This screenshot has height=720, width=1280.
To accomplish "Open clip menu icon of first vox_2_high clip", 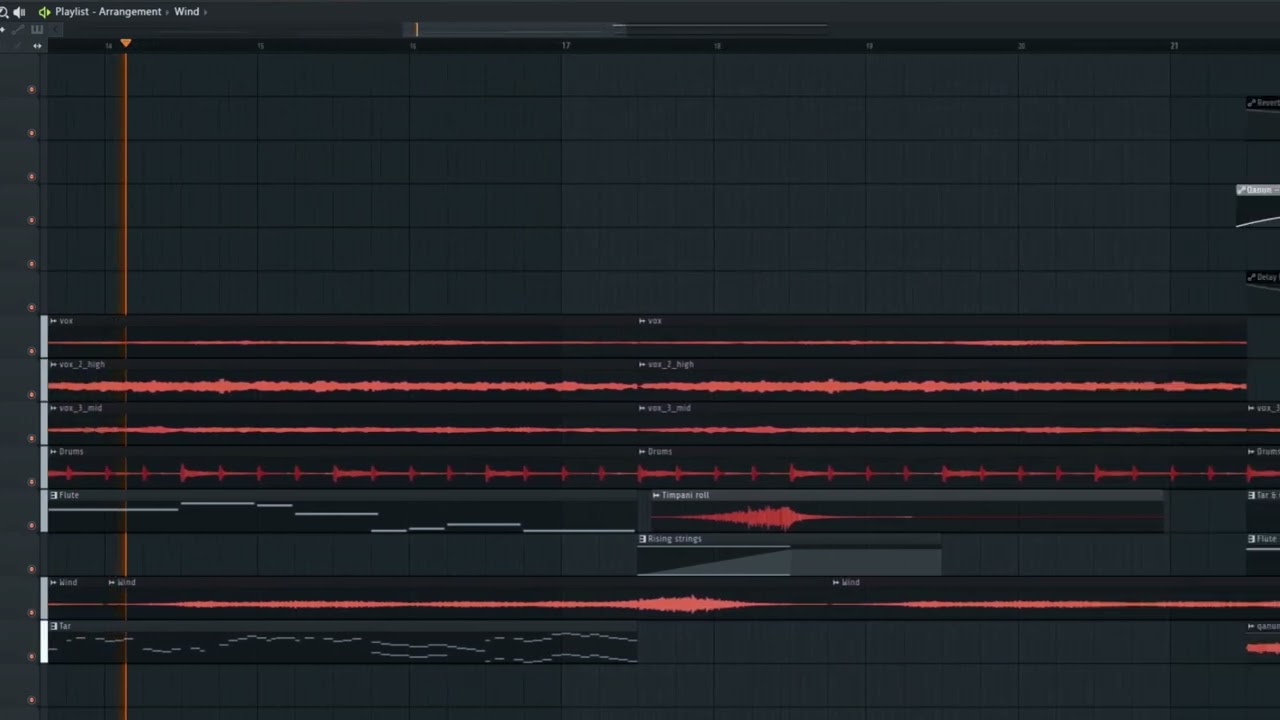I will coord(54,364).
